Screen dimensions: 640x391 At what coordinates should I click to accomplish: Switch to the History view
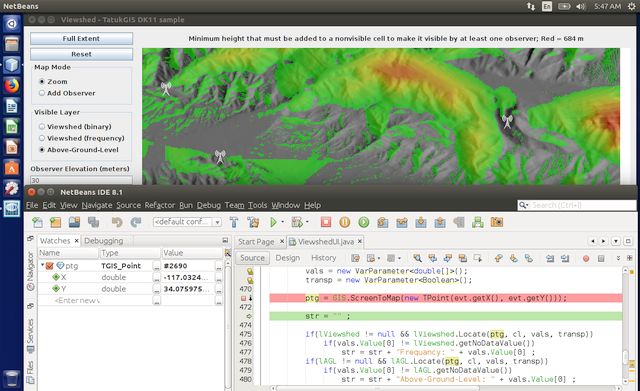click(323, 258)
